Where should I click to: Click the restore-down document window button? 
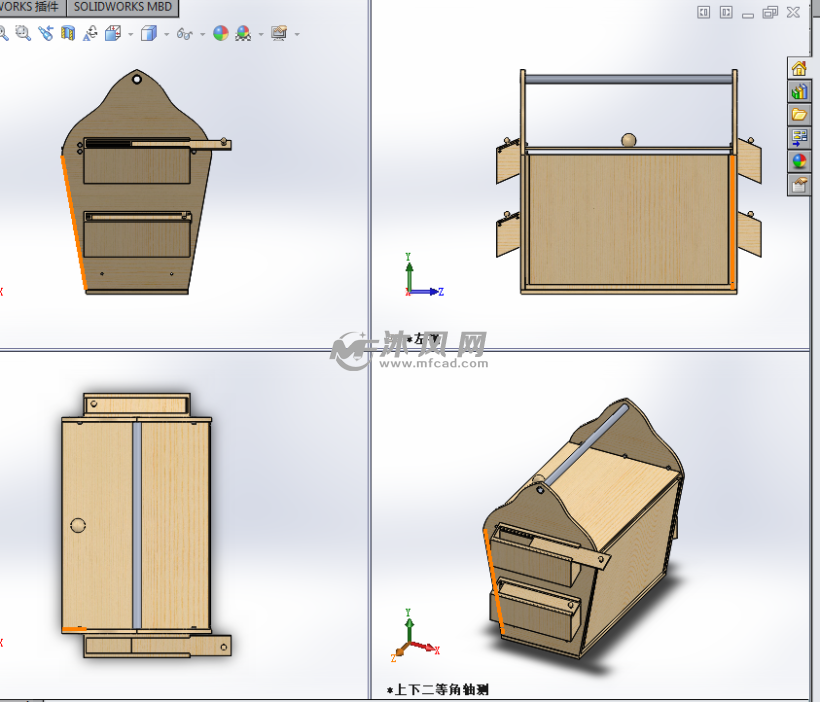pyautogui.click(x=769, y=12)
